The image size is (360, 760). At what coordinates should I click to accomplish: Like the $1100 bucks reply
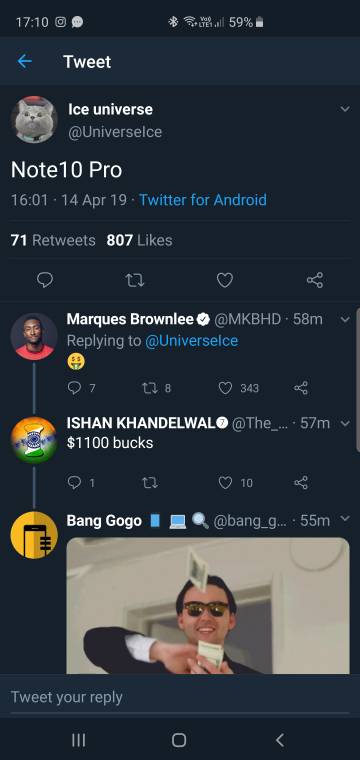[x=235, y=482]
